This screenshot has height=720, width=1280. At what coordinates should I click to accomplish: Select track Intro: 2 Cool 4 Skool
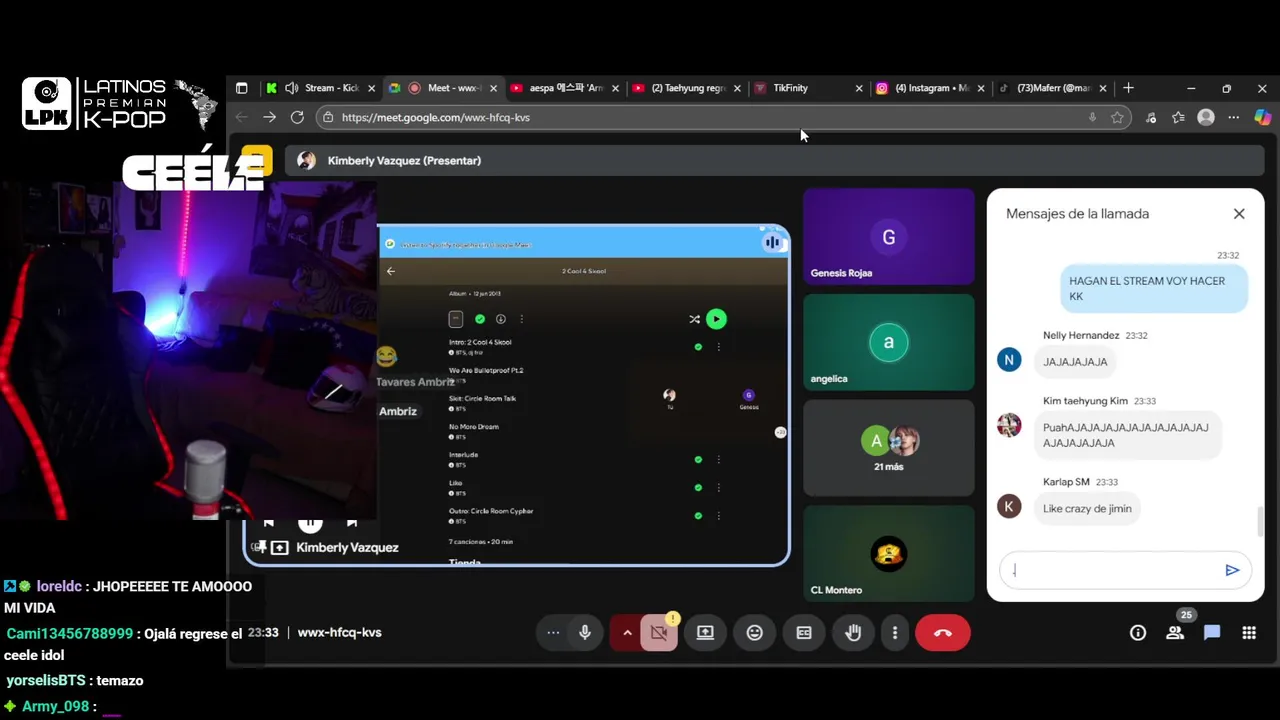tap(480, 342)
